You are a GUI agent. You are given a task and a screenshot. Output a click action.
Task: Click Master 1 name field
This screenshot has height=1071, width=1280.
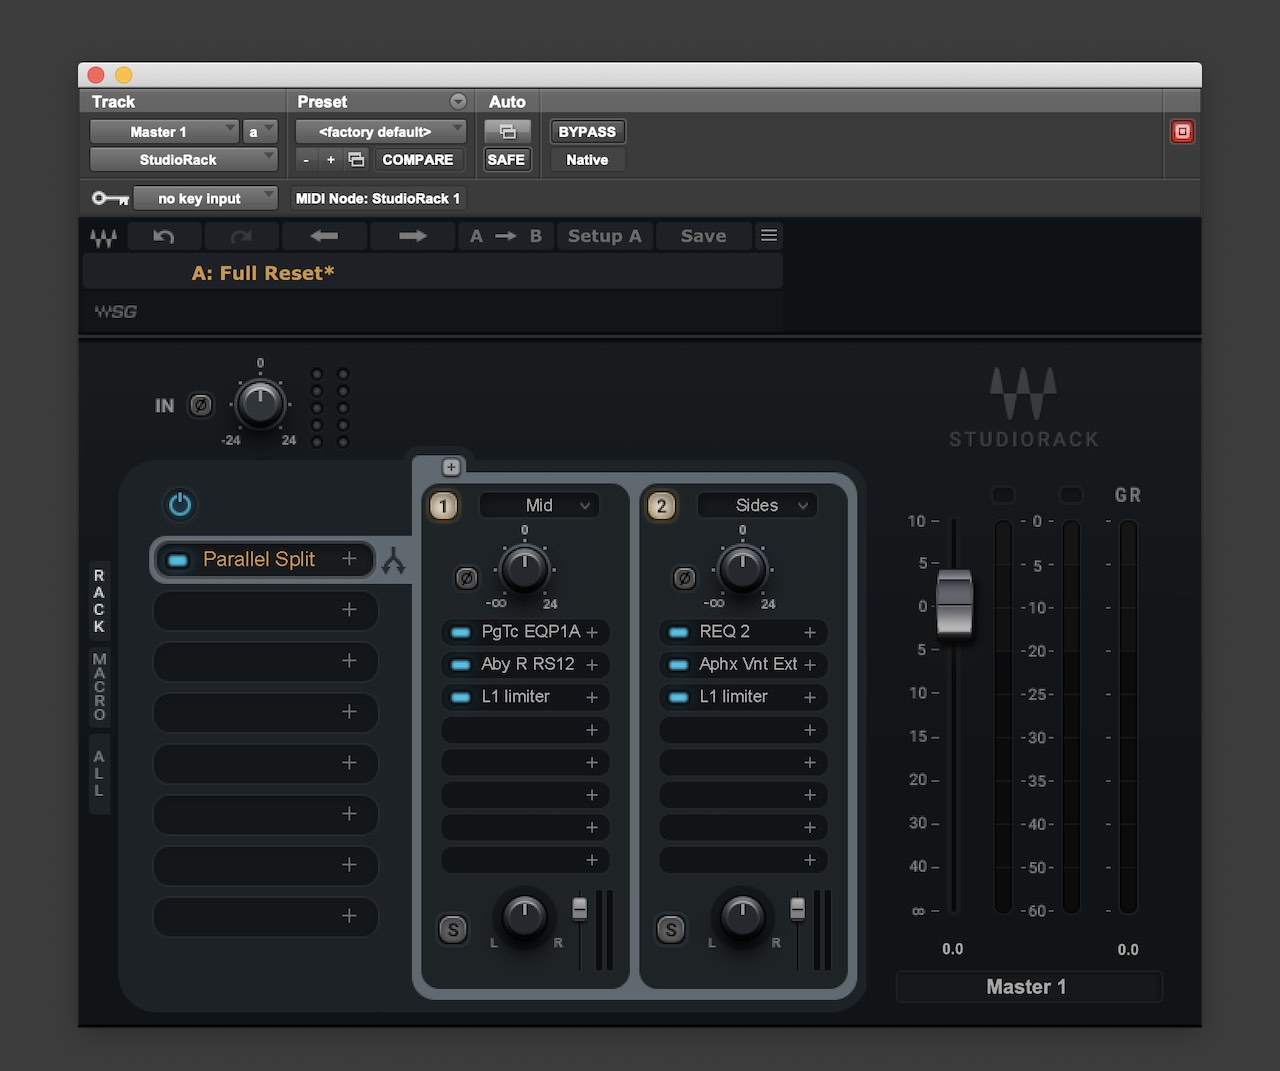click(1028, 987)
